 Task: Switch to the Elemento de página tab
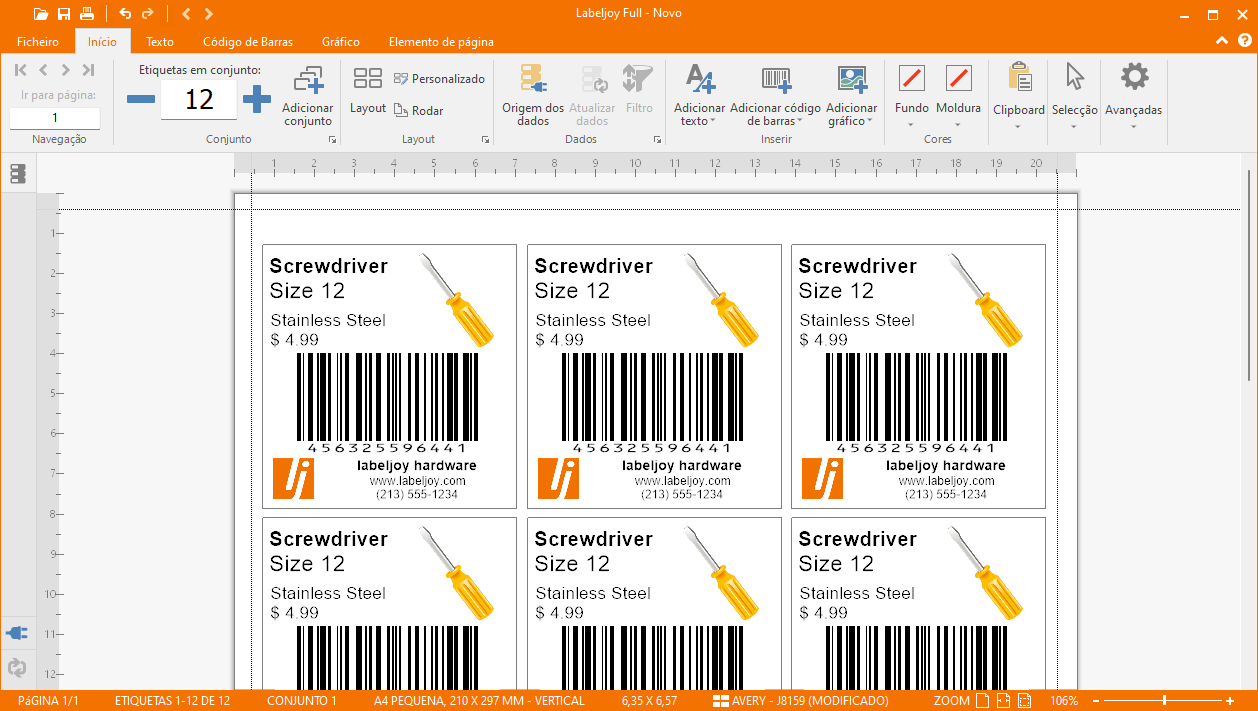441,42
